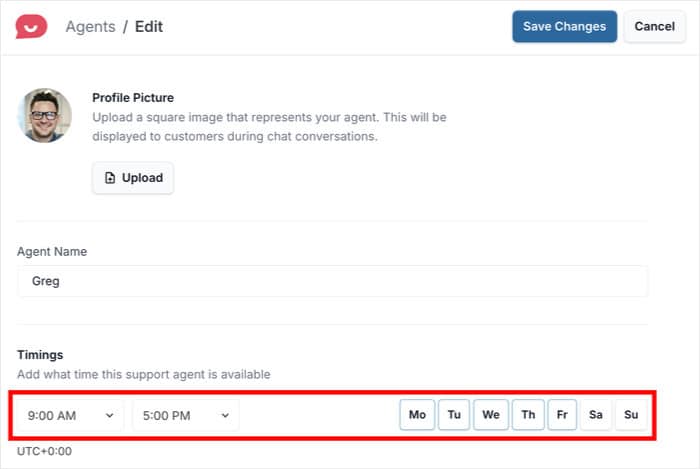Click the Upload file icon button
Viewport: 700px width, 469px height.
pos(133,178)
